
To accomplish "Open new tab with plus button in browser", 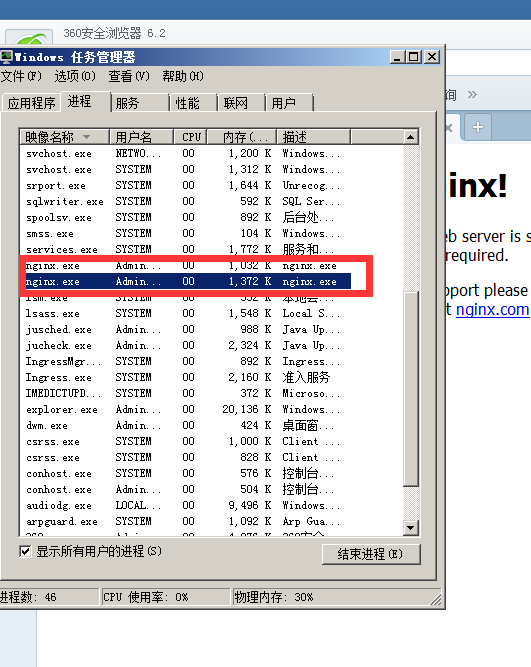I will (x=477, y=127).
